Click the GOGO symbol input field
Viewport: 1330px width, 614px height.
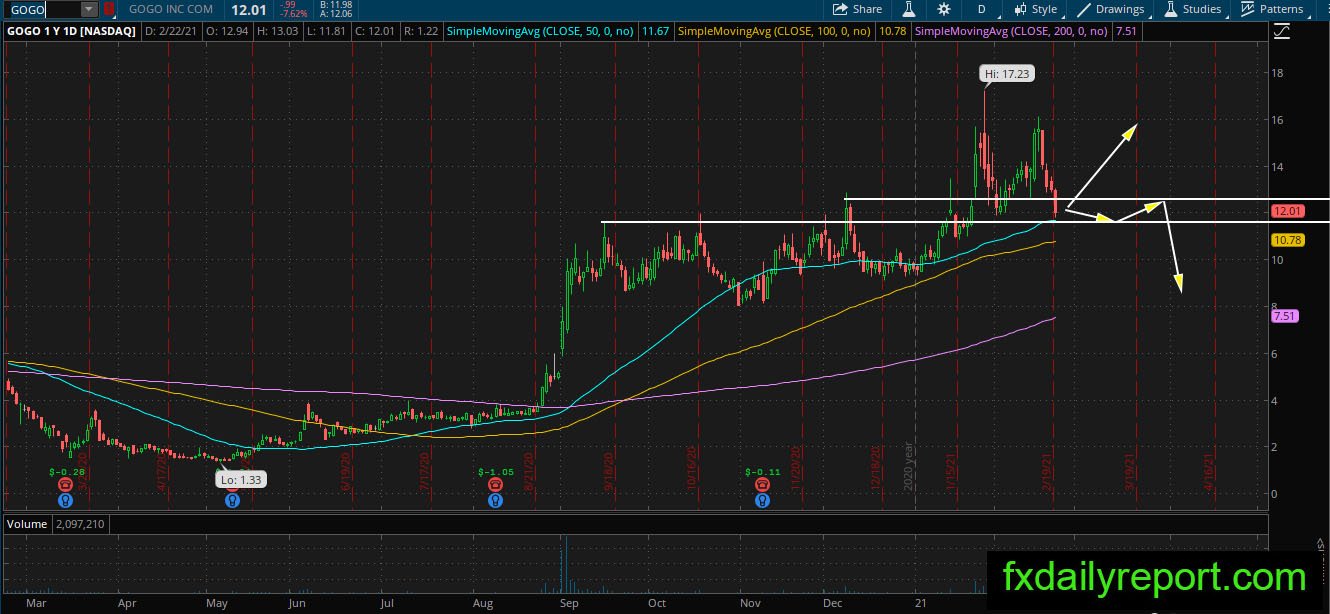[42, 9]
